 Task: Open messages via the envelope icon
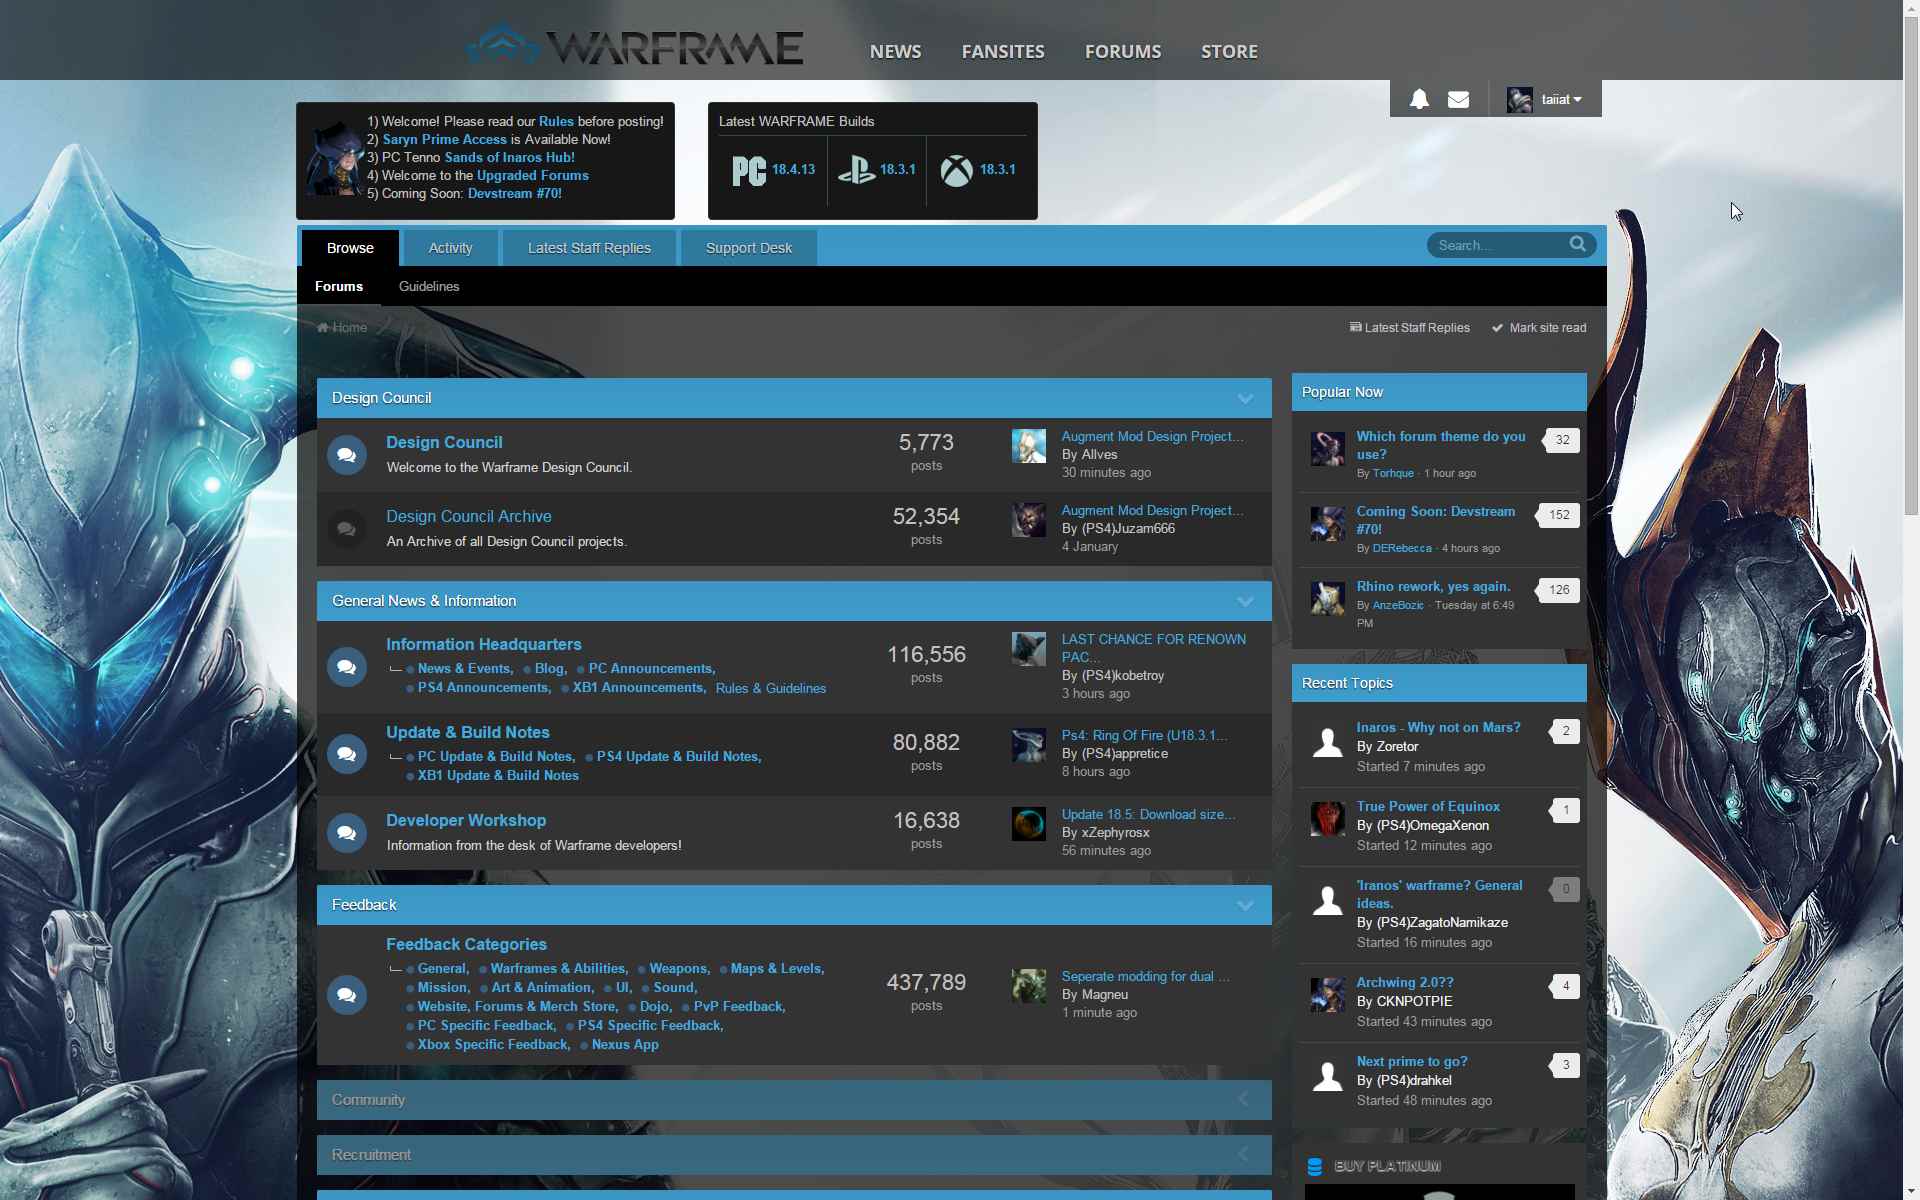pyautogui.click(x=1458, y=98)
